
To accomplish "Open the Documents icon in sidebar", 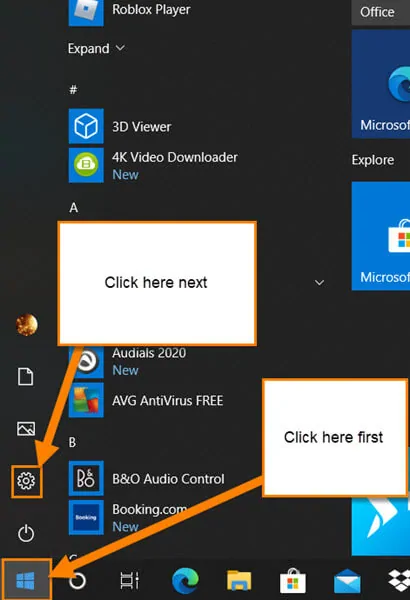I will click(26, 377).
